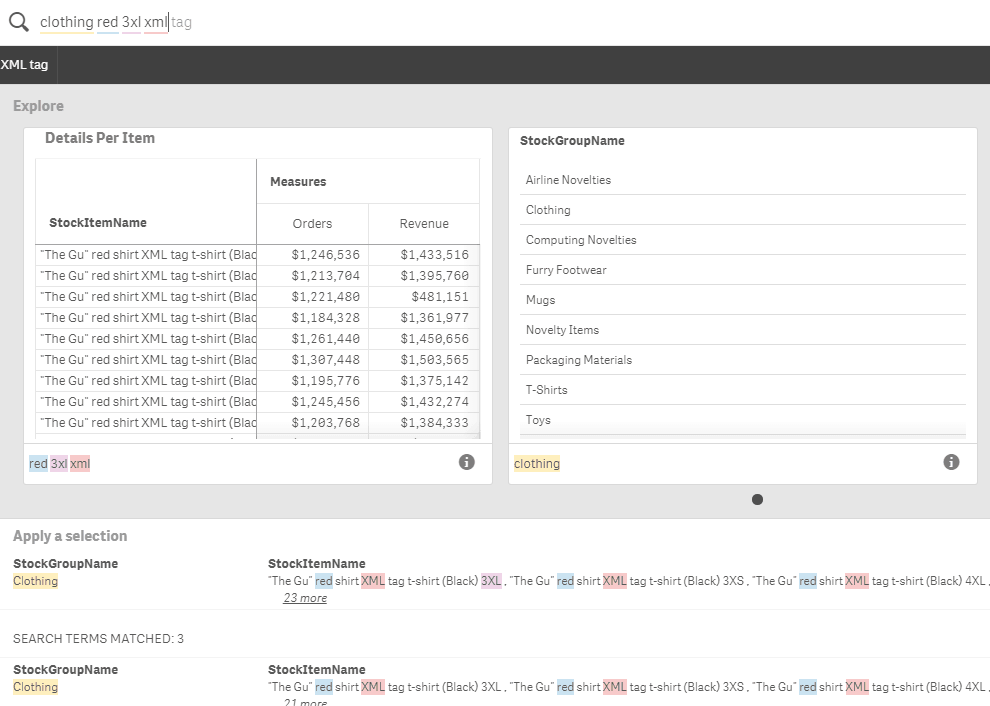Open the '23 more' link
Image resolution: width=990 pixels, height=706 pixels.
tap(305, 598)
